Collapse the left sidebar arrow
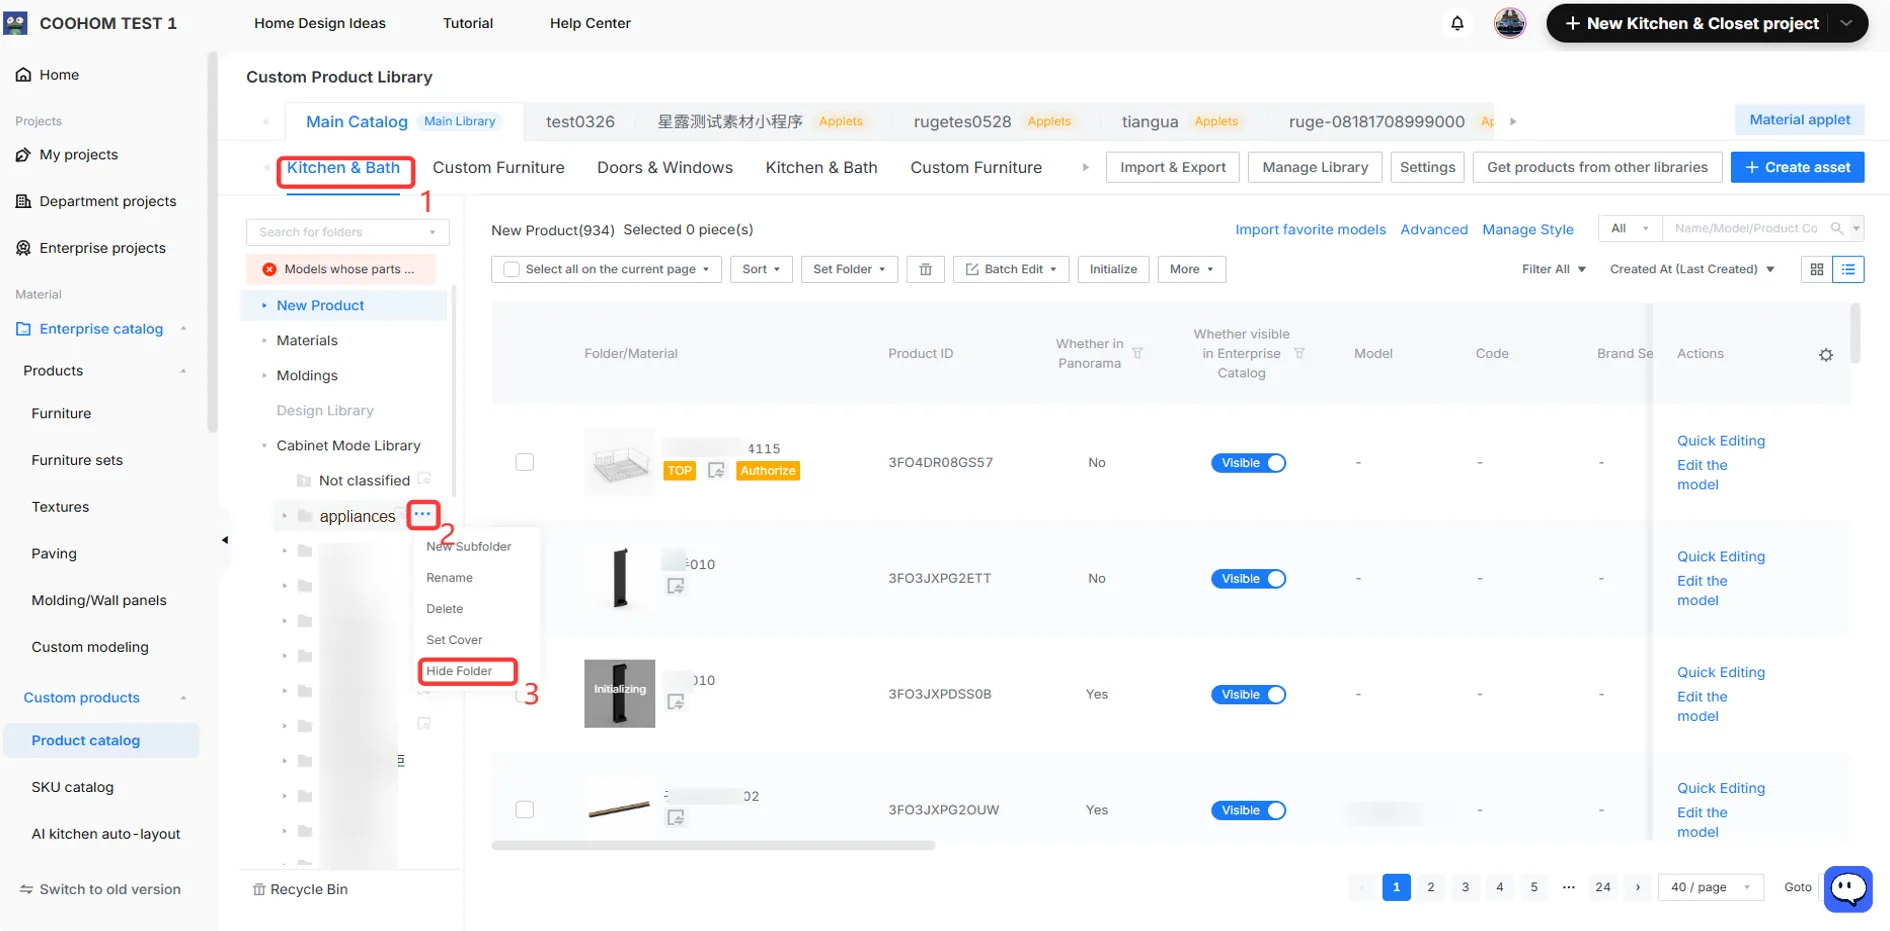Image resolution: width=1890 pixels, height=931 pixels. point(224,540)
